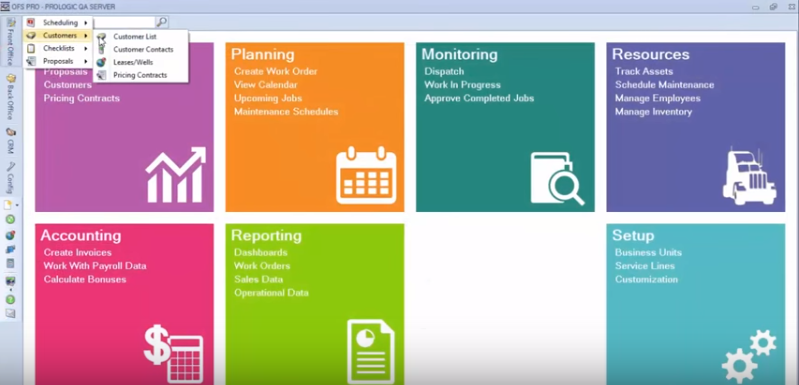Click the Accounting calculator icon
Image resolution: width=799 pixels, height=385 pixels.
point(174,354)
